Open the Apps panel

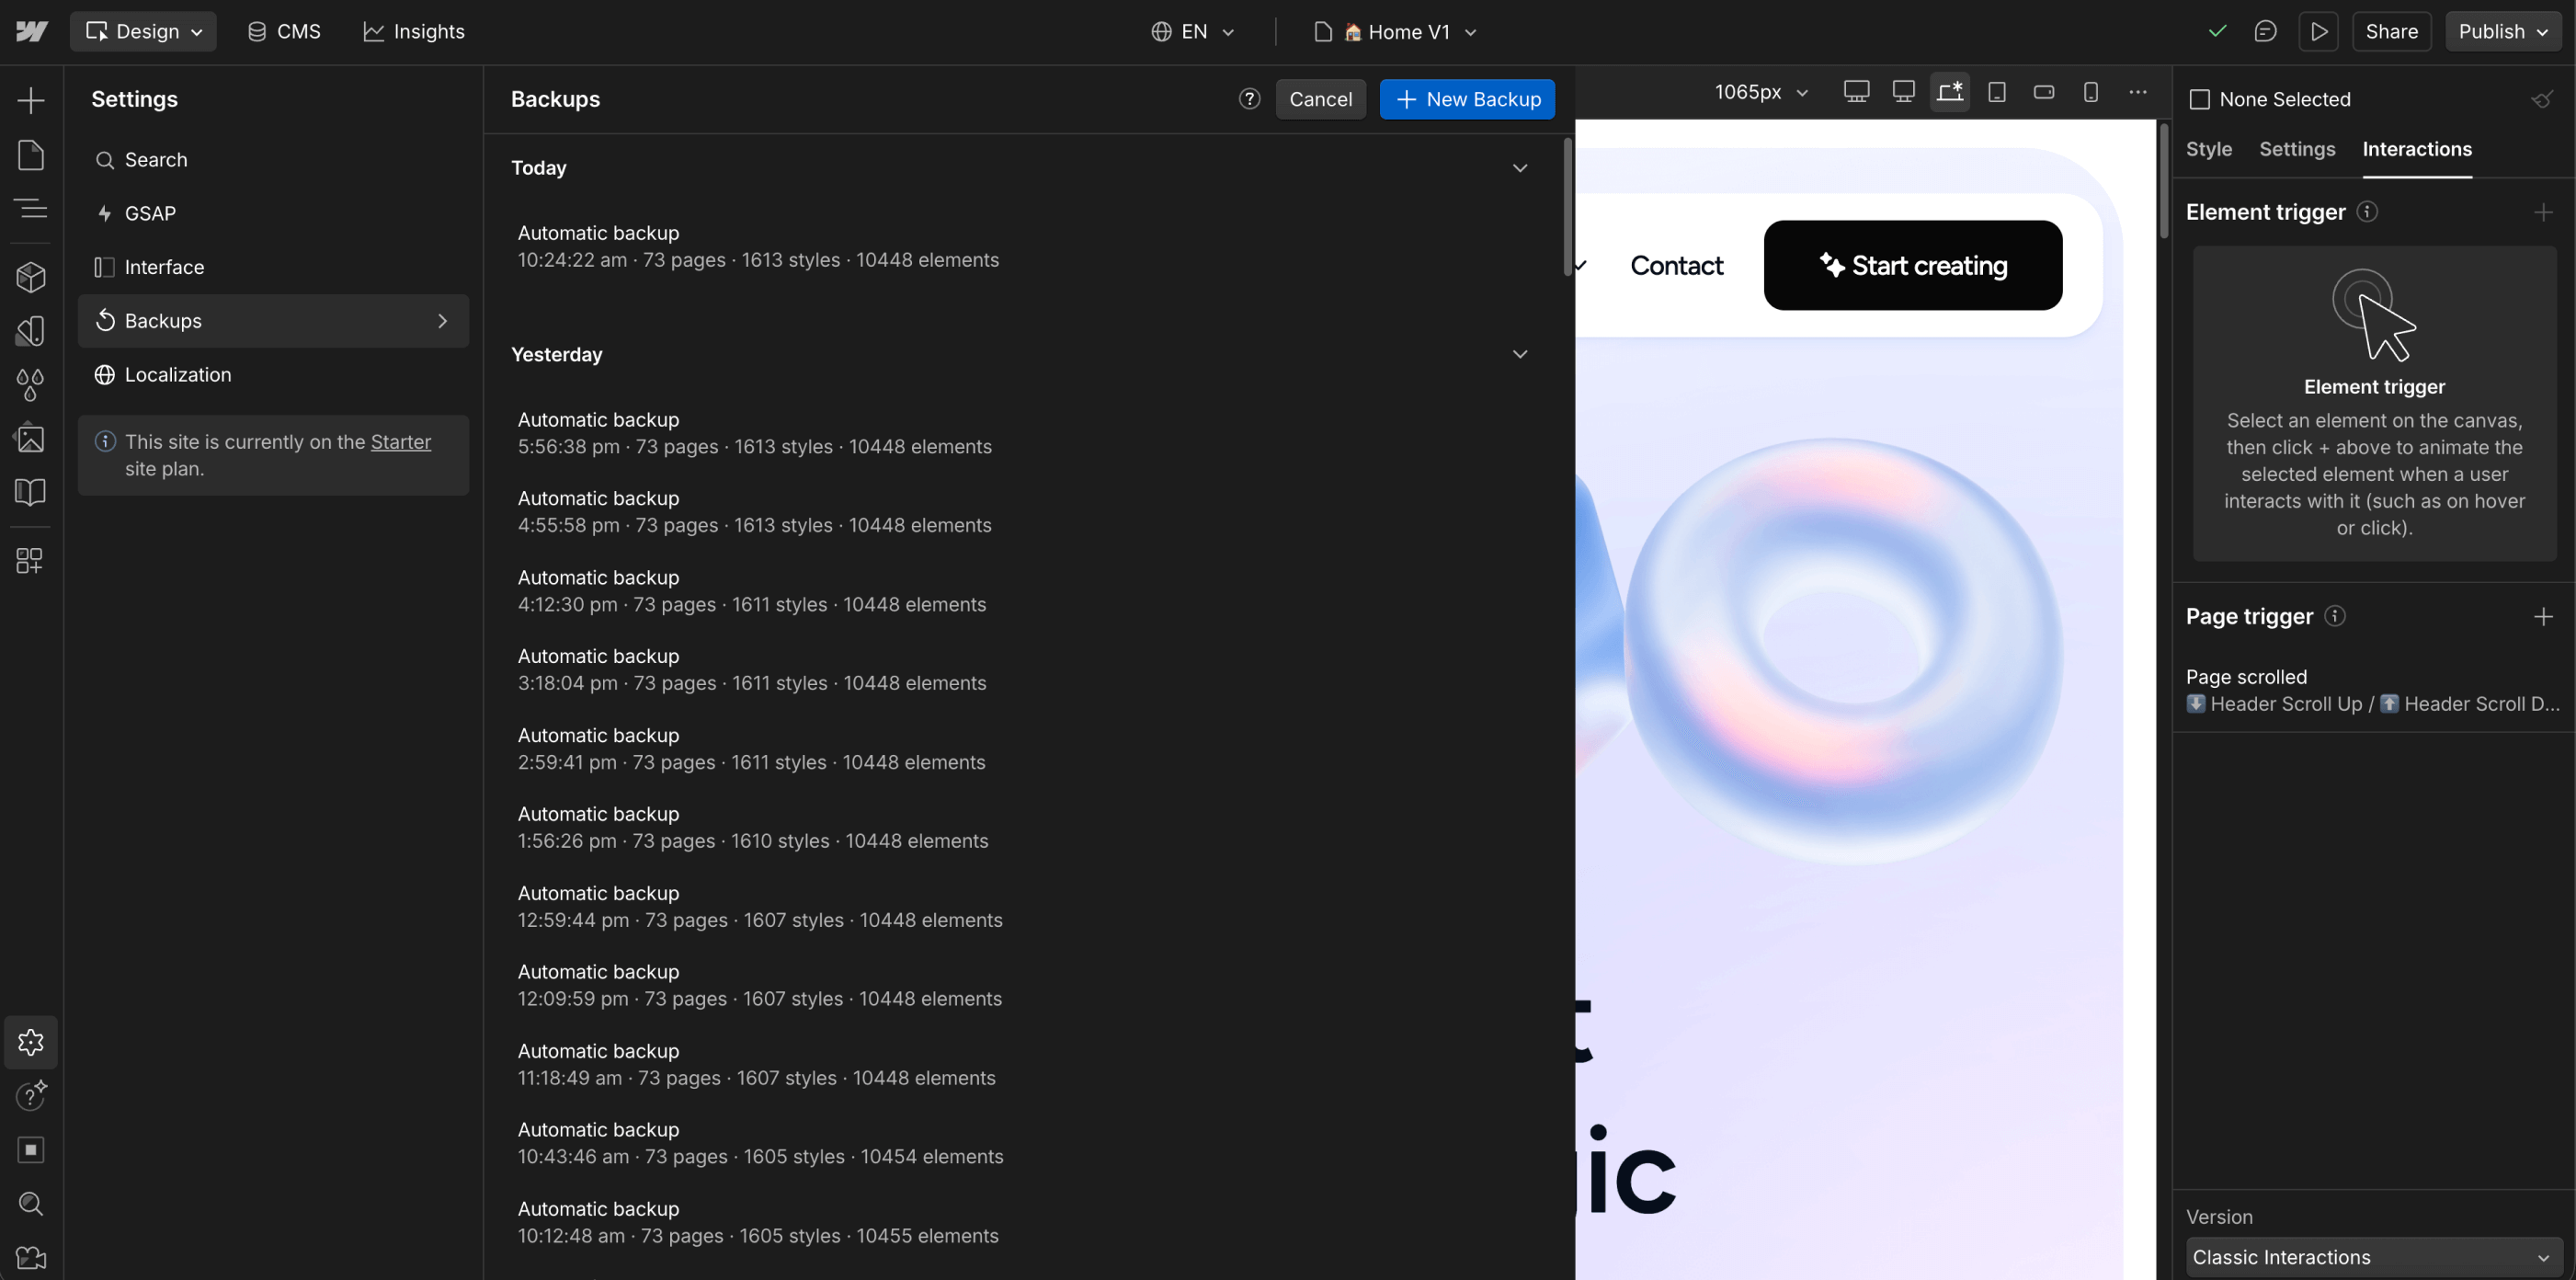point(29,561)
